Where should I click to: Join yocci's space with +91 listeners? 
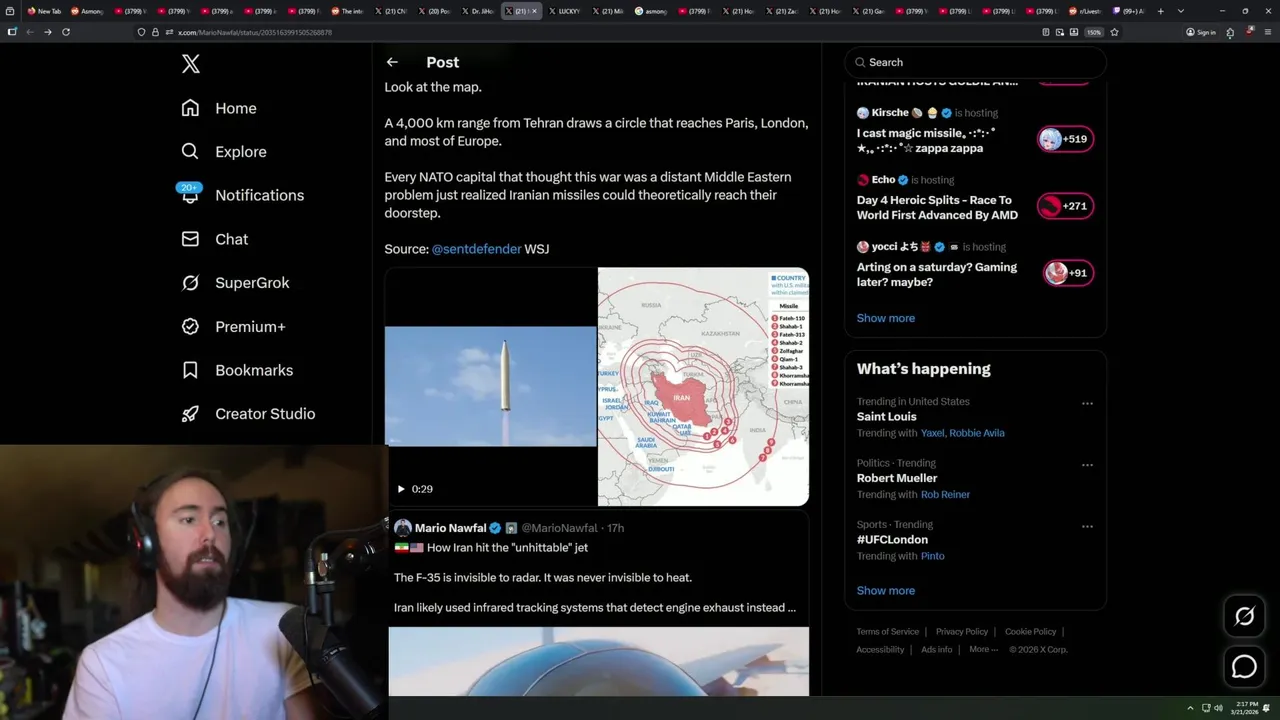[1068, 273]
